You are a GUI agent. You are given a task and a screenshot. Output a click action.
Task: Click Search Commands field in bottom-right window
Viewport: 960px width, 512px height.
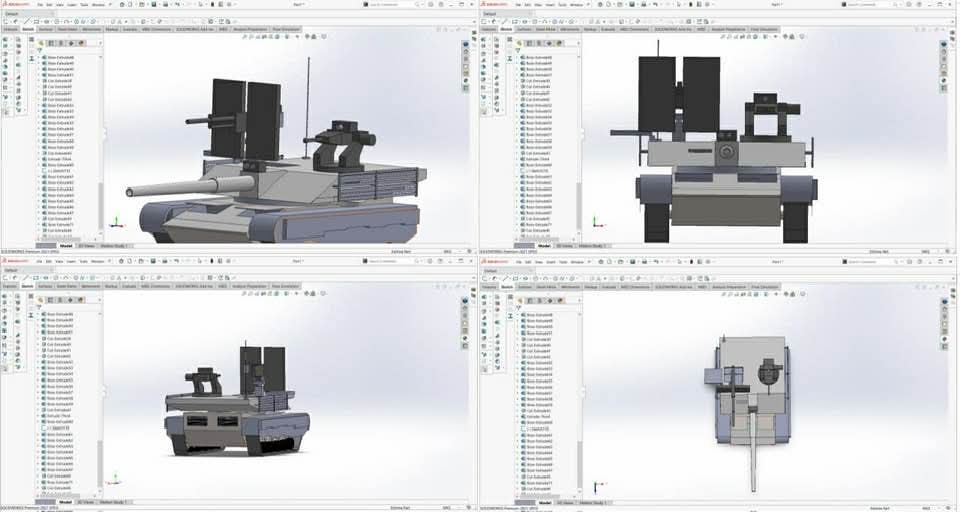[864, 261]
